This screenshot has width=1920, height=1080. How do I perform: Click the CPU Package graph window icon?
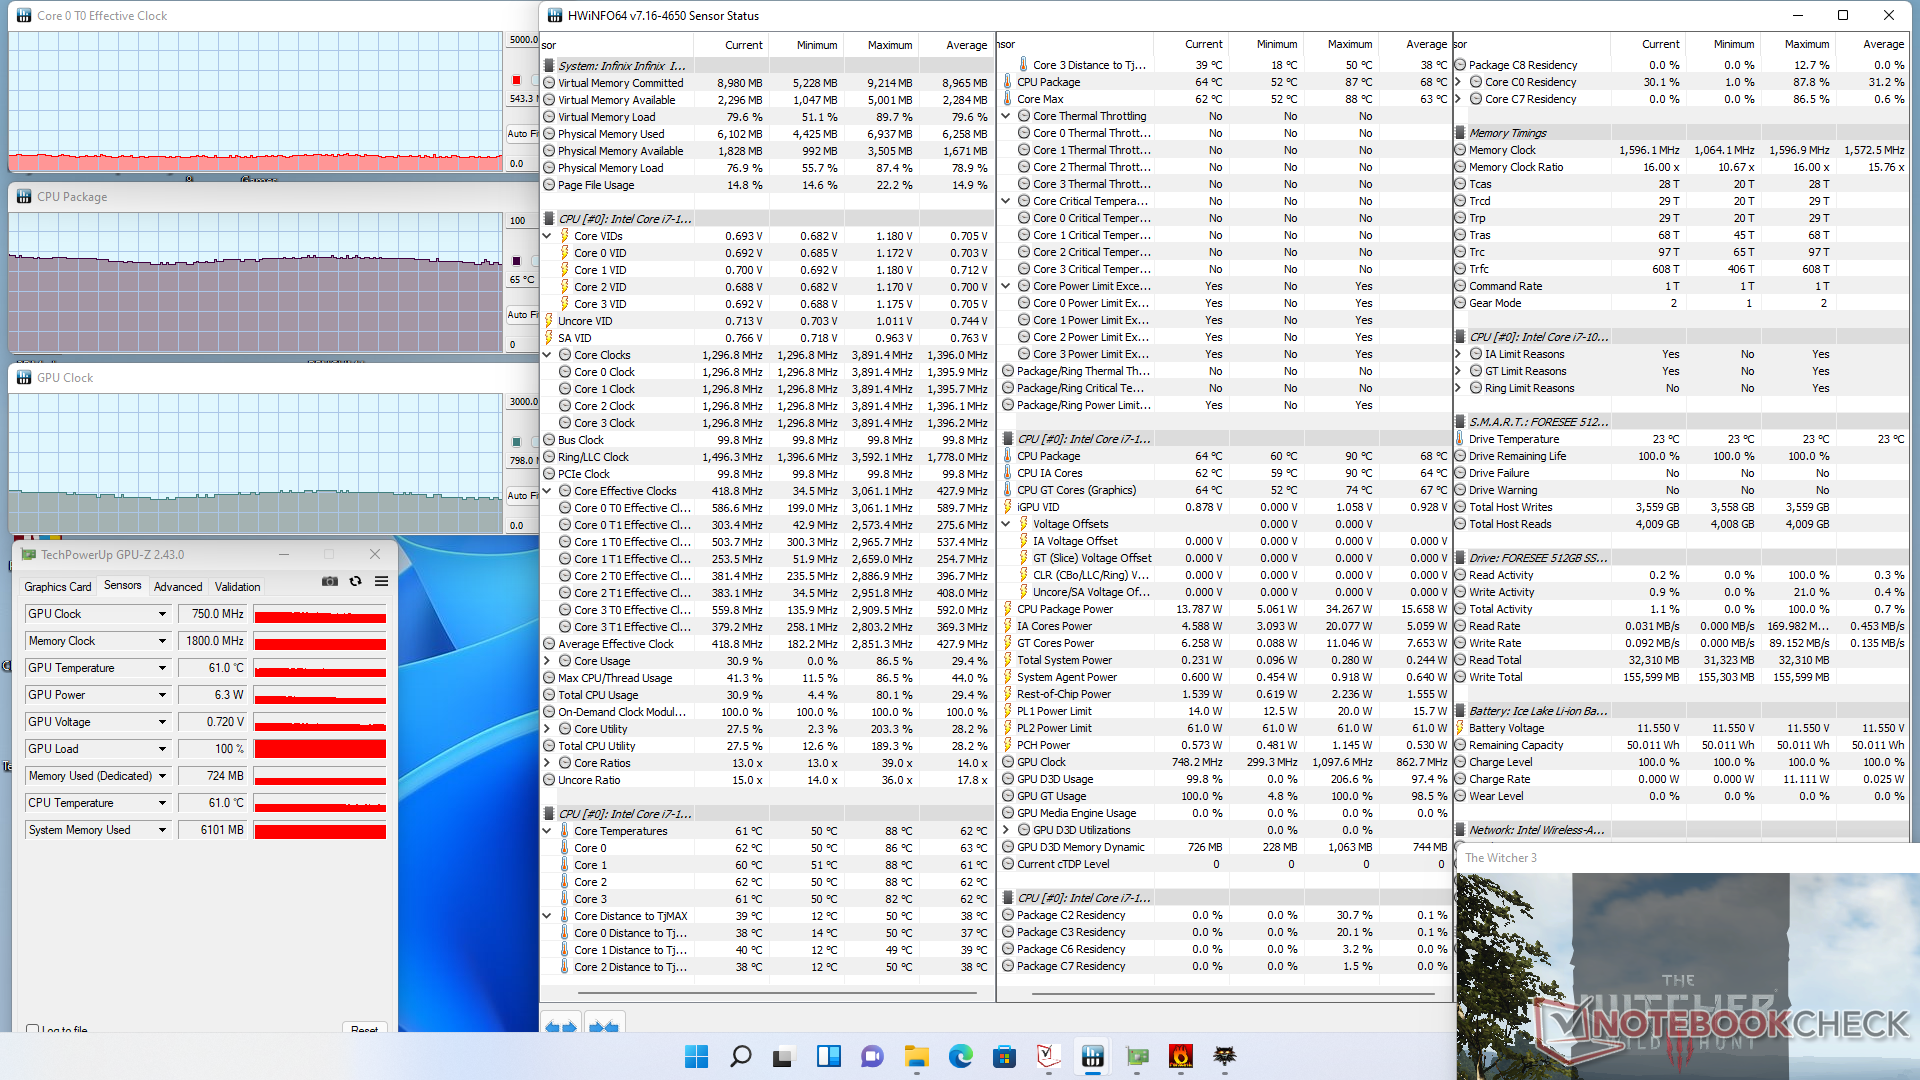click(24, 197)
